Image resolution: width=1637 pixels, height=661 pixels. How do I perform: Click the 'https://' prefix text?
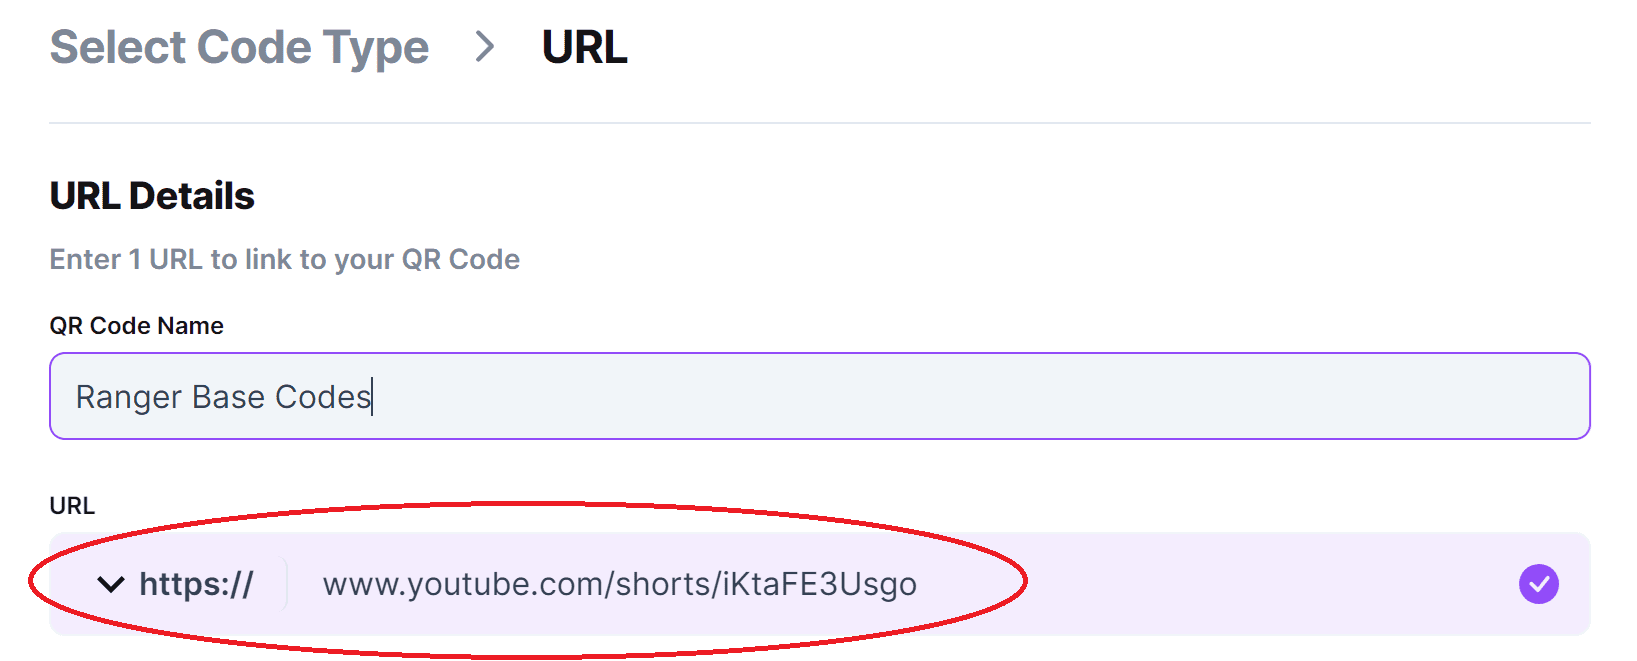(x=196, y=584)
